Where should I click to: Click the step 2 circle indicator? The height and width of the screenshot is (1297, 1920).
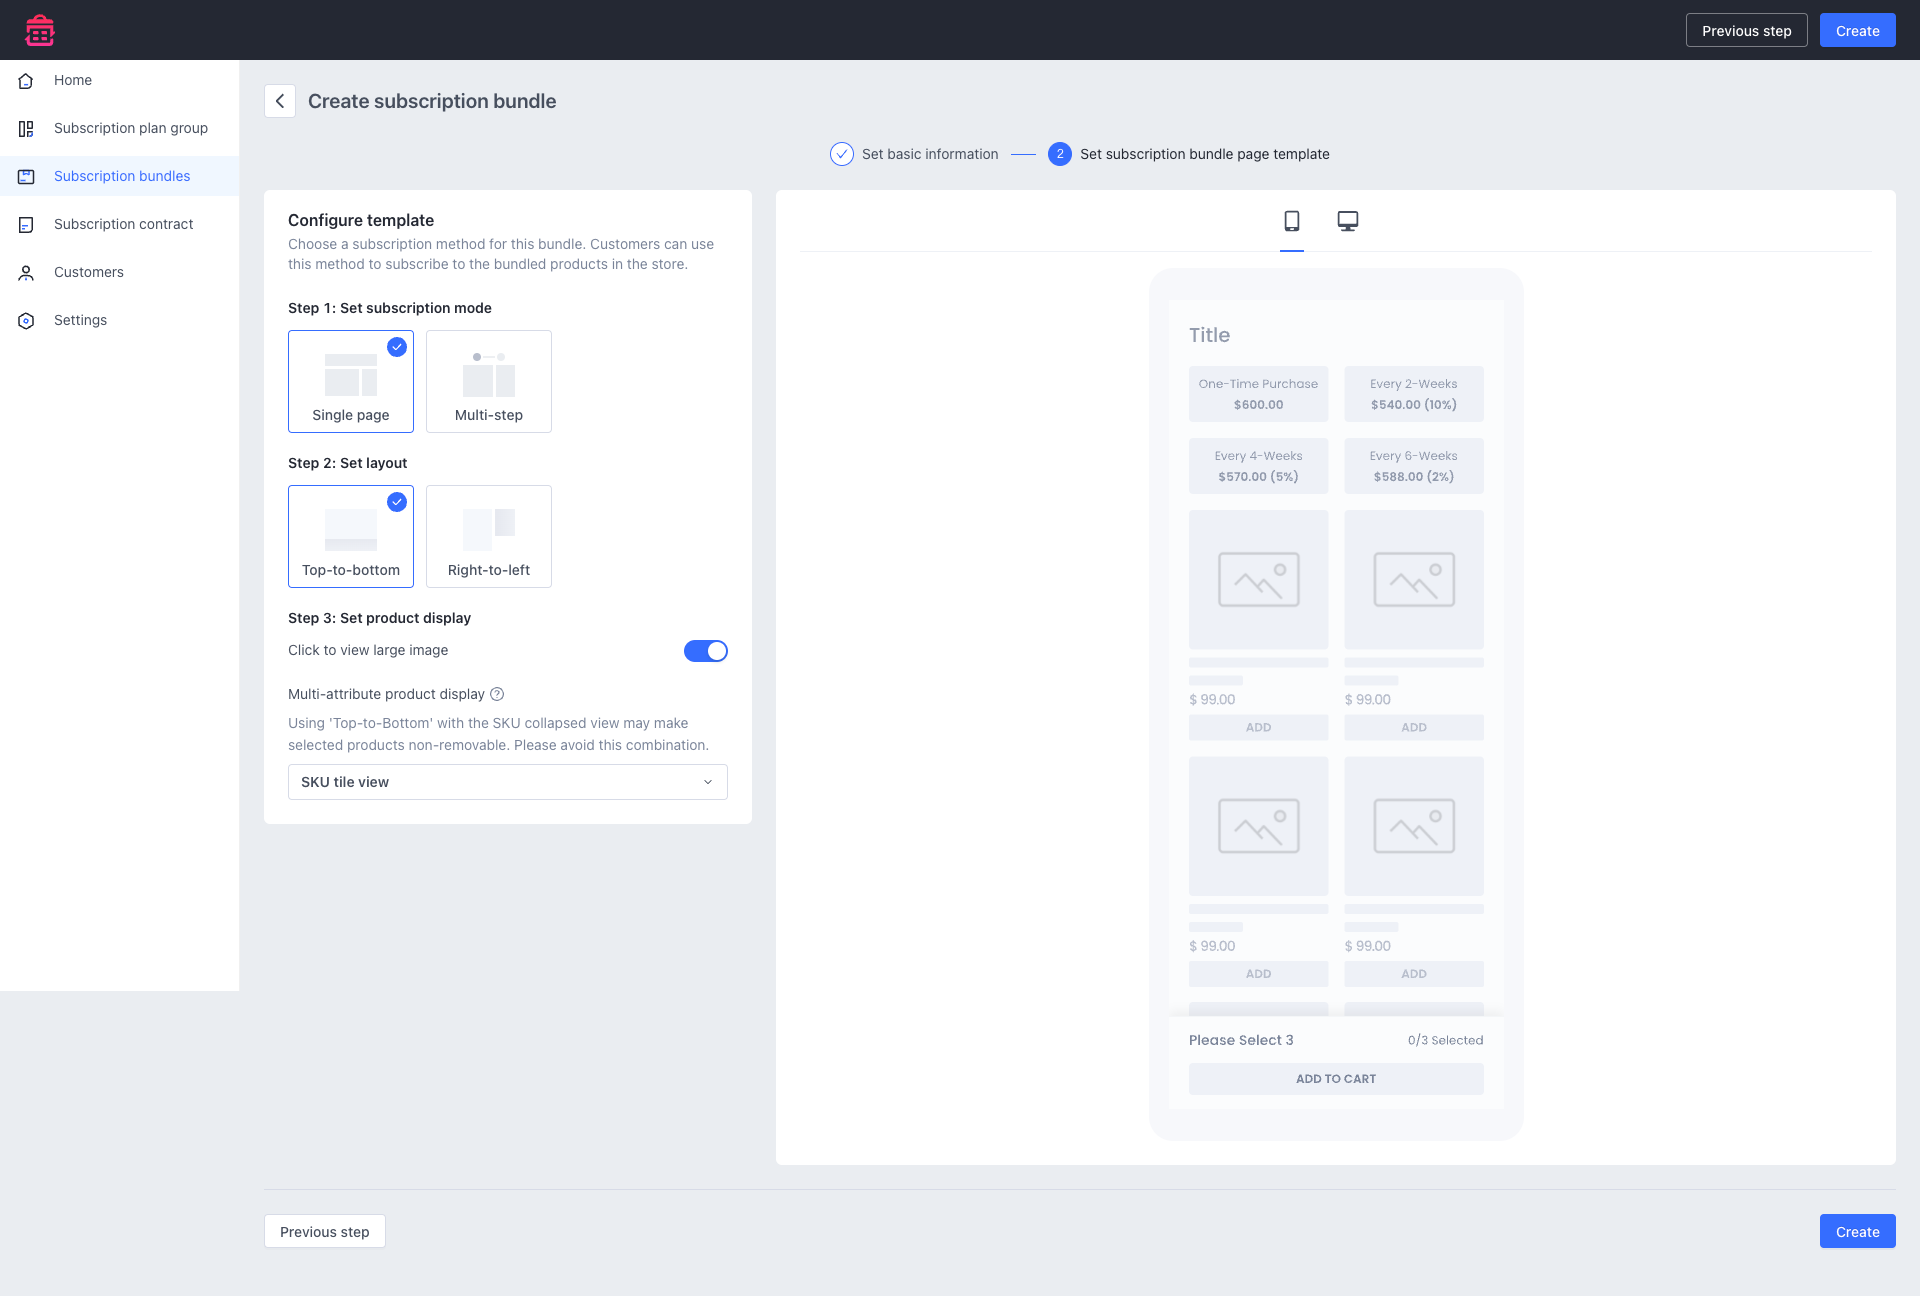click(1060, 154)
